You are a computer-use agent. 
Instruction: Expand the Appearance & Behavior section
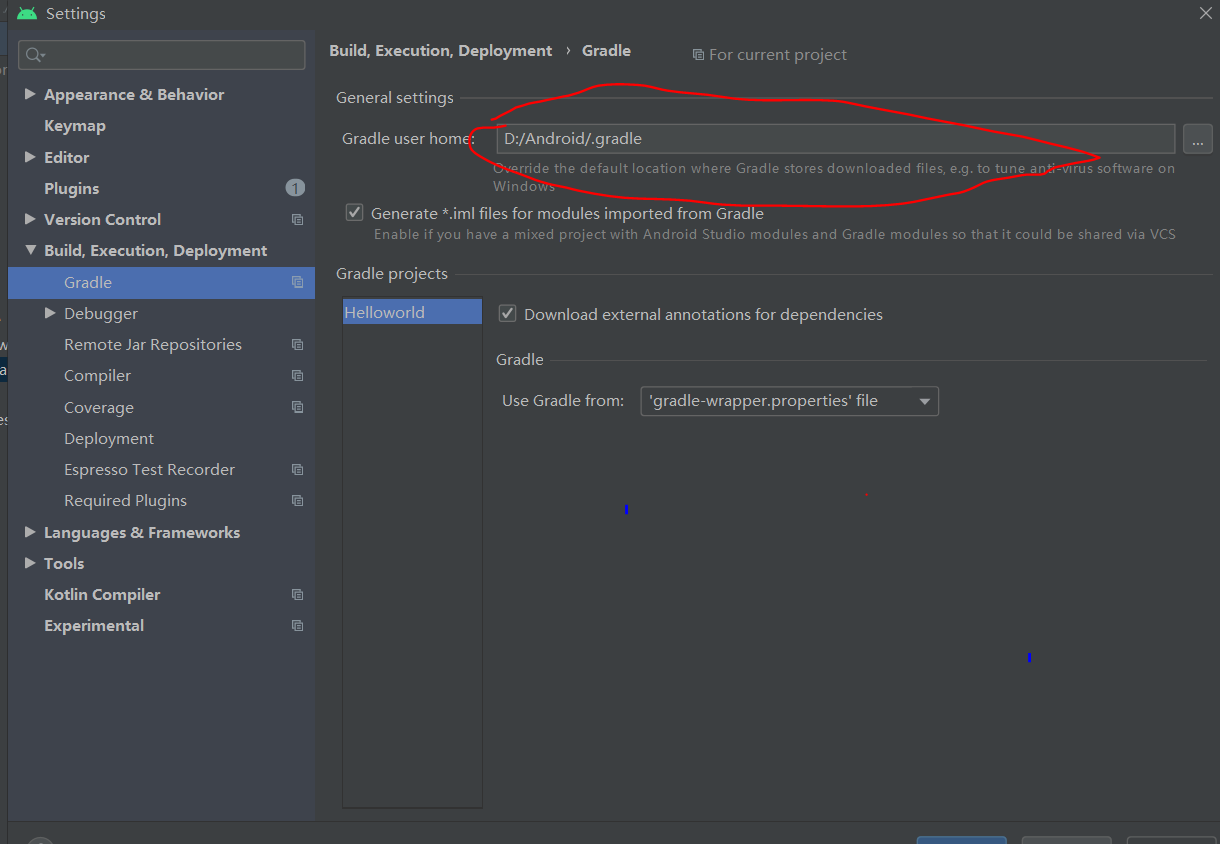point(30,94)
